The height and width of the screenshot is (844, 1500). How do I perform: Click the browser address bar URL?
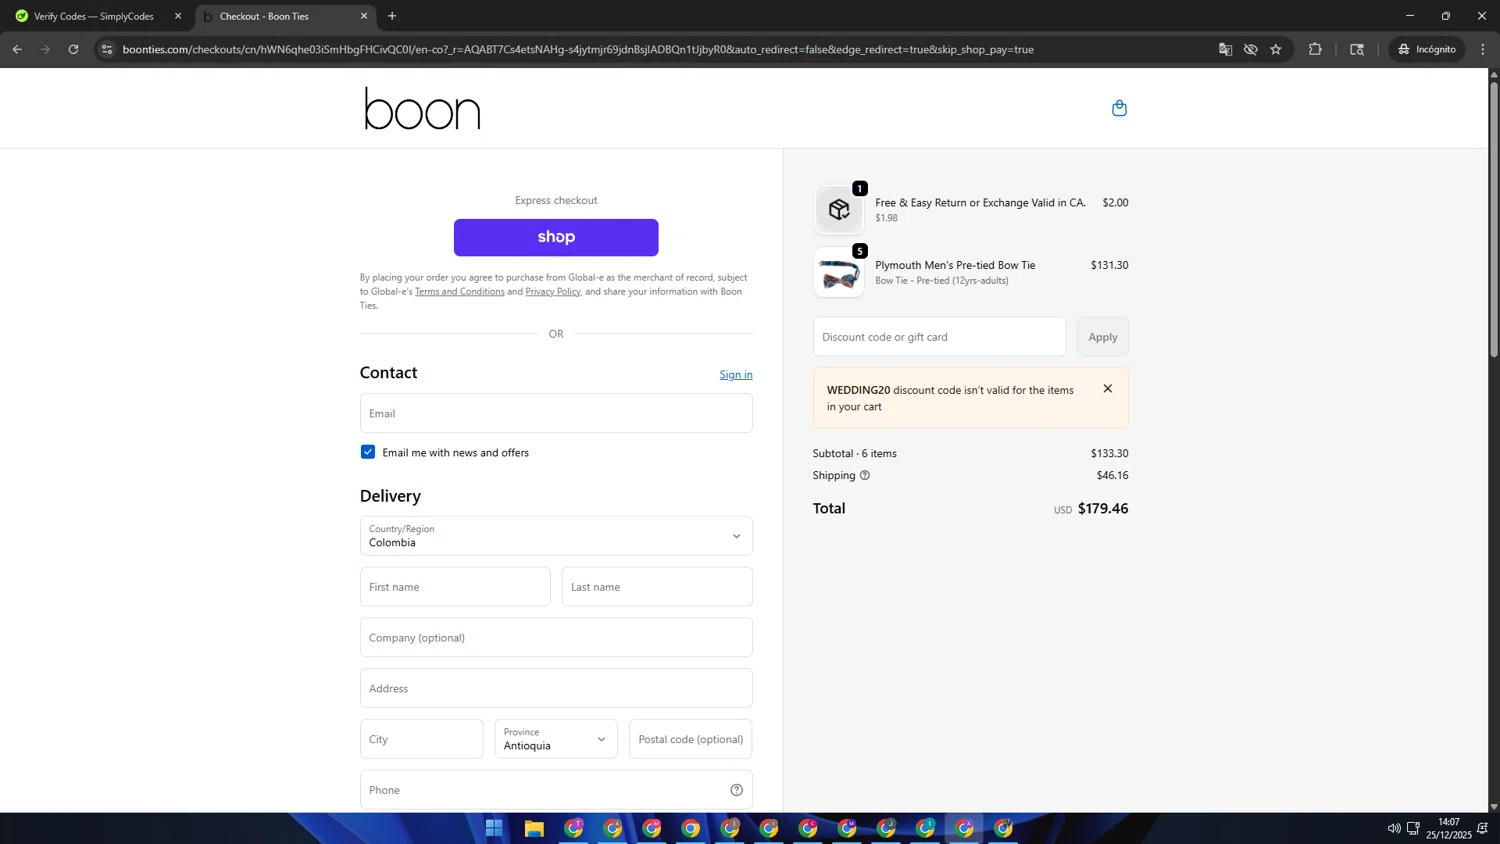point(578,49)
